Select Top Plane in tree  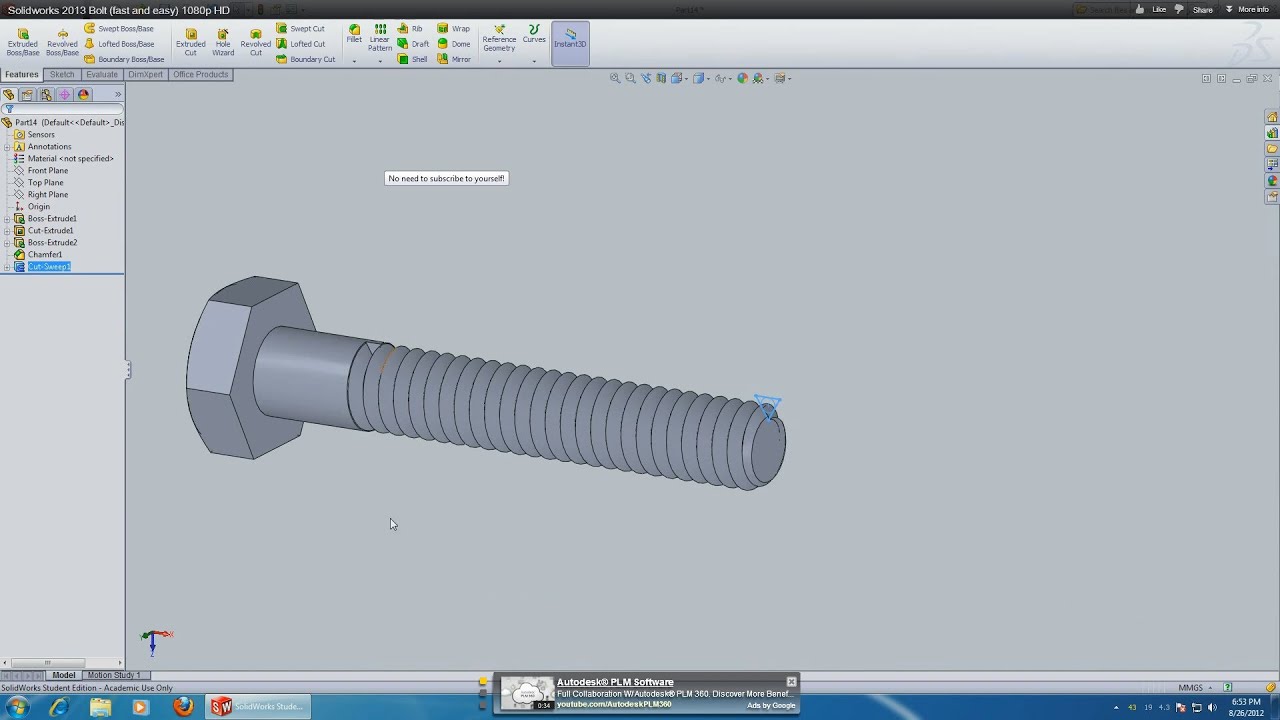pos(38,183)
